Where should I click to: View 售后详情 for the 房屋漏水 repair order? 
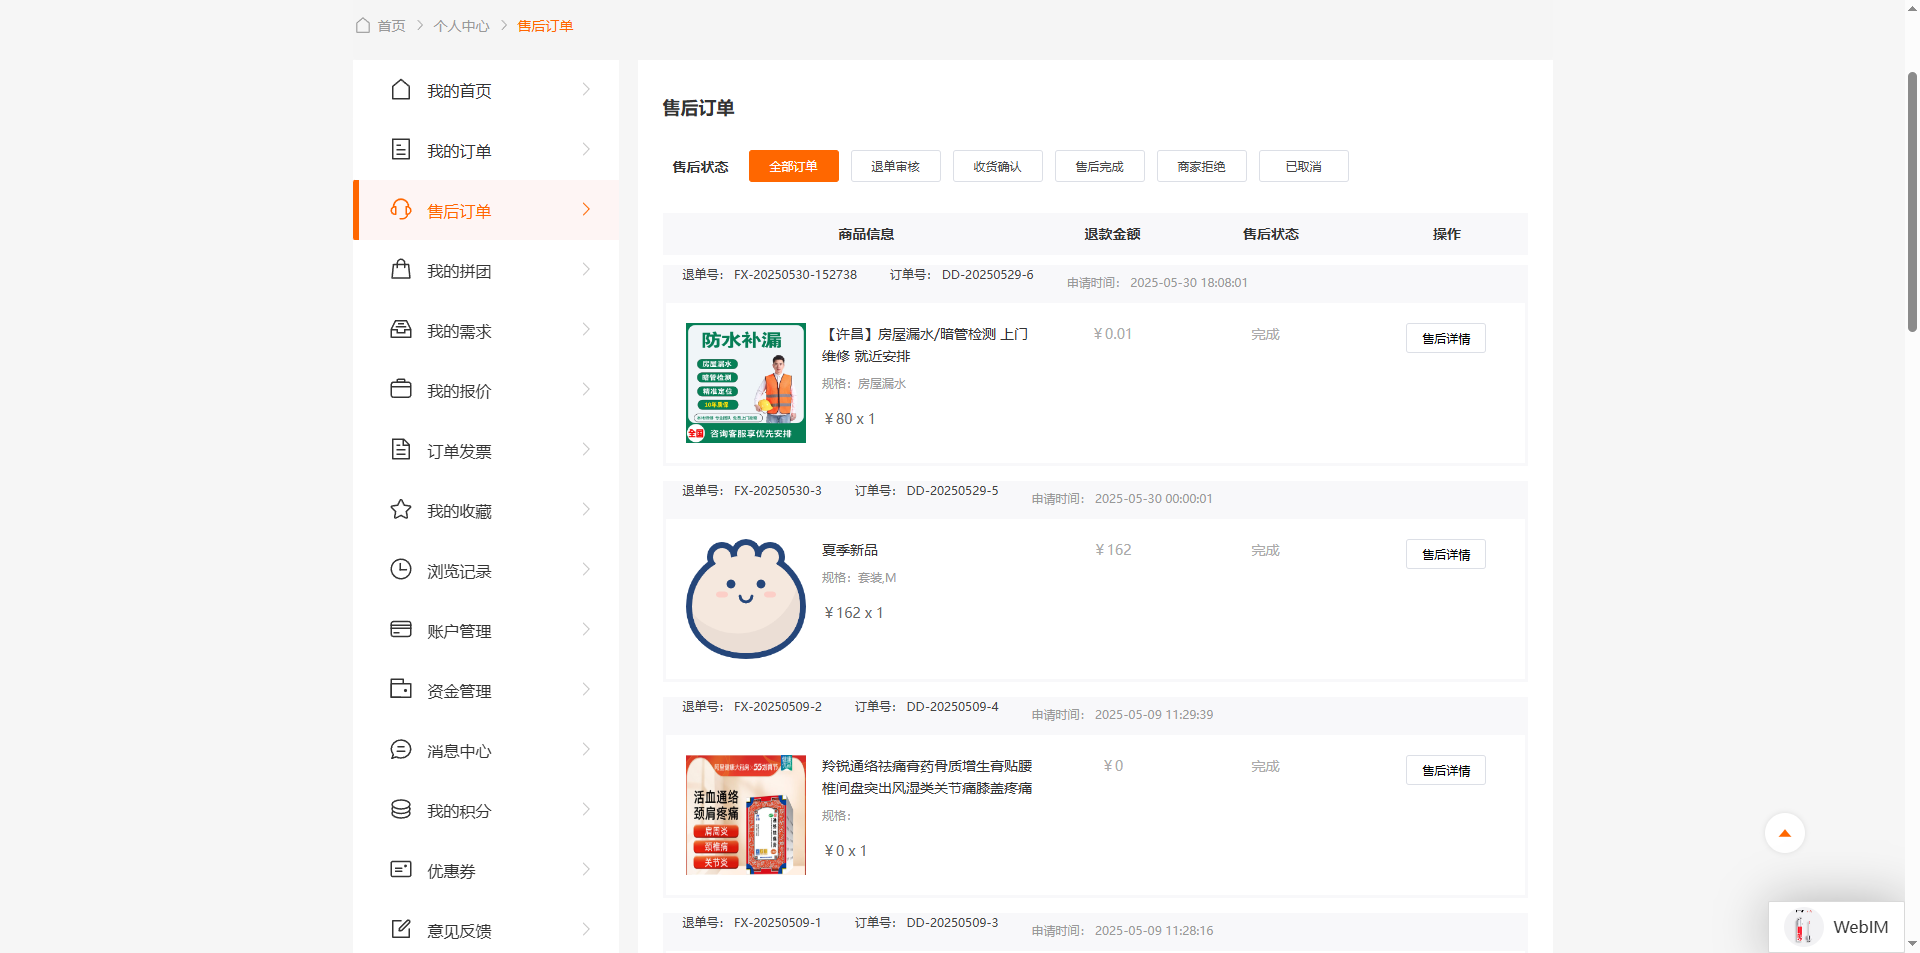pyautogui.click(x=1445, y=338)
